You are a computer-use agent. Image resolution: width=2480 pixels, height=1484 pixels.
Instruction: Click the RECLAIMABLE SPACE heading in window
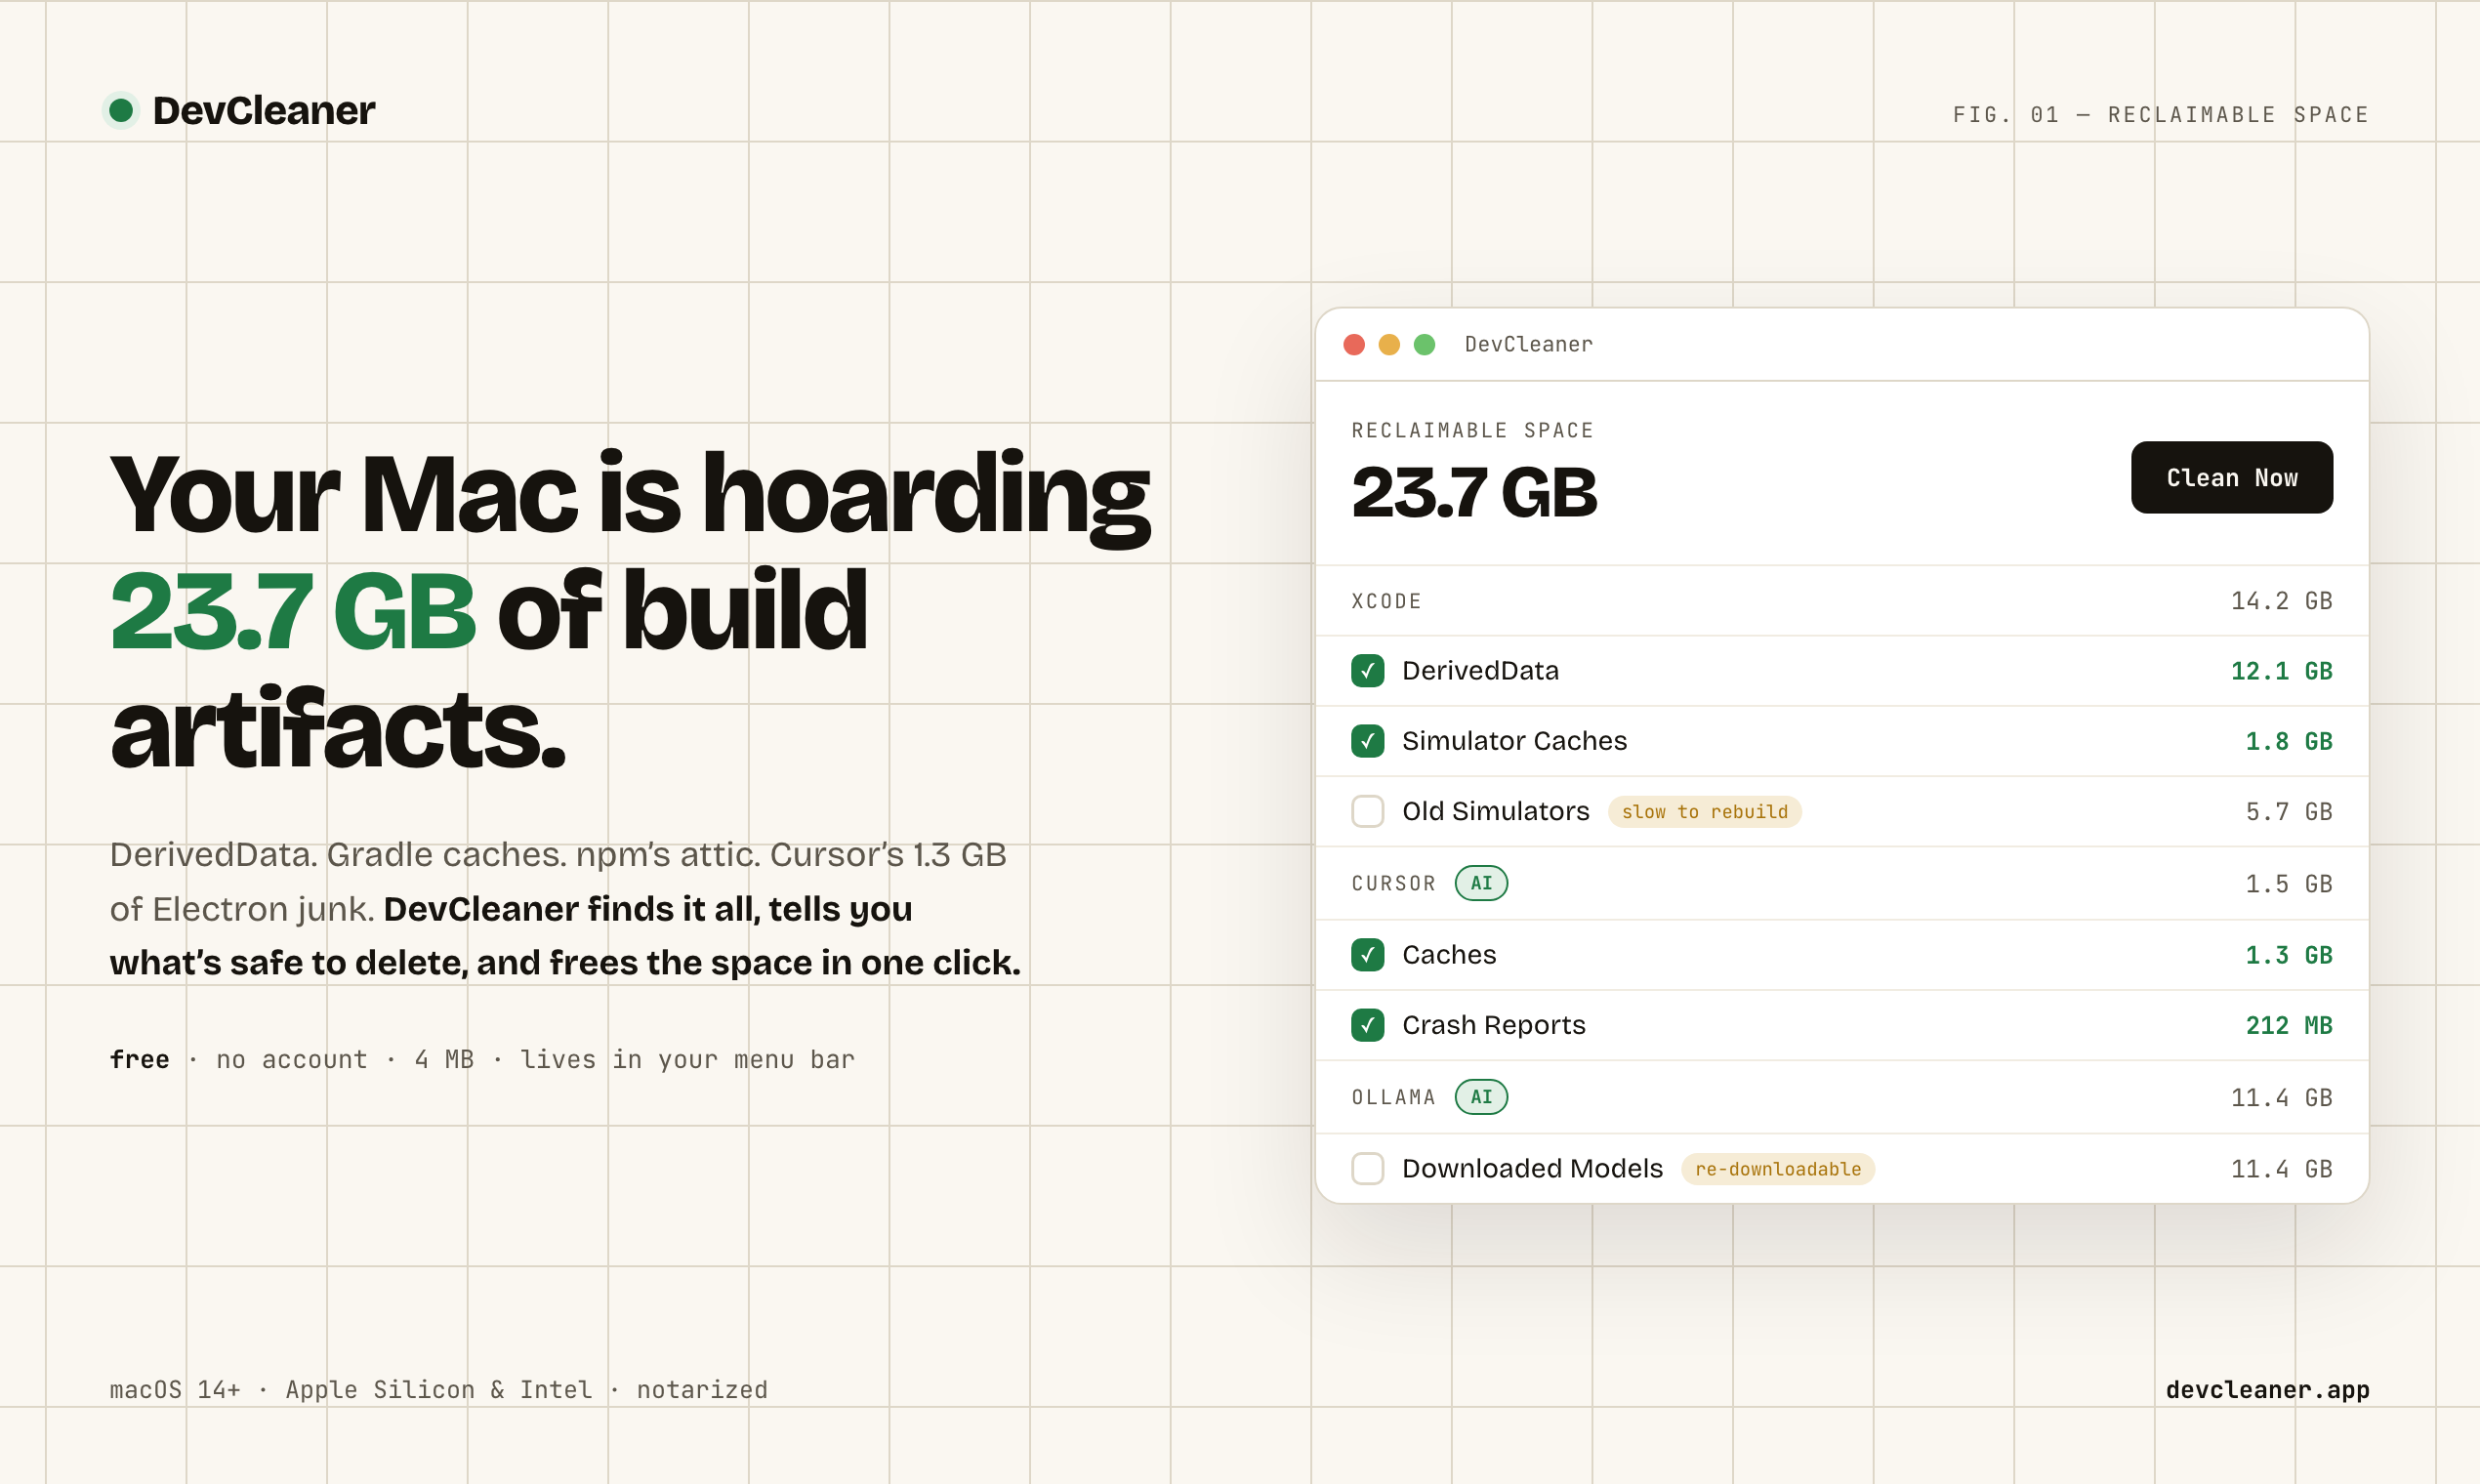pos(1472,431)
